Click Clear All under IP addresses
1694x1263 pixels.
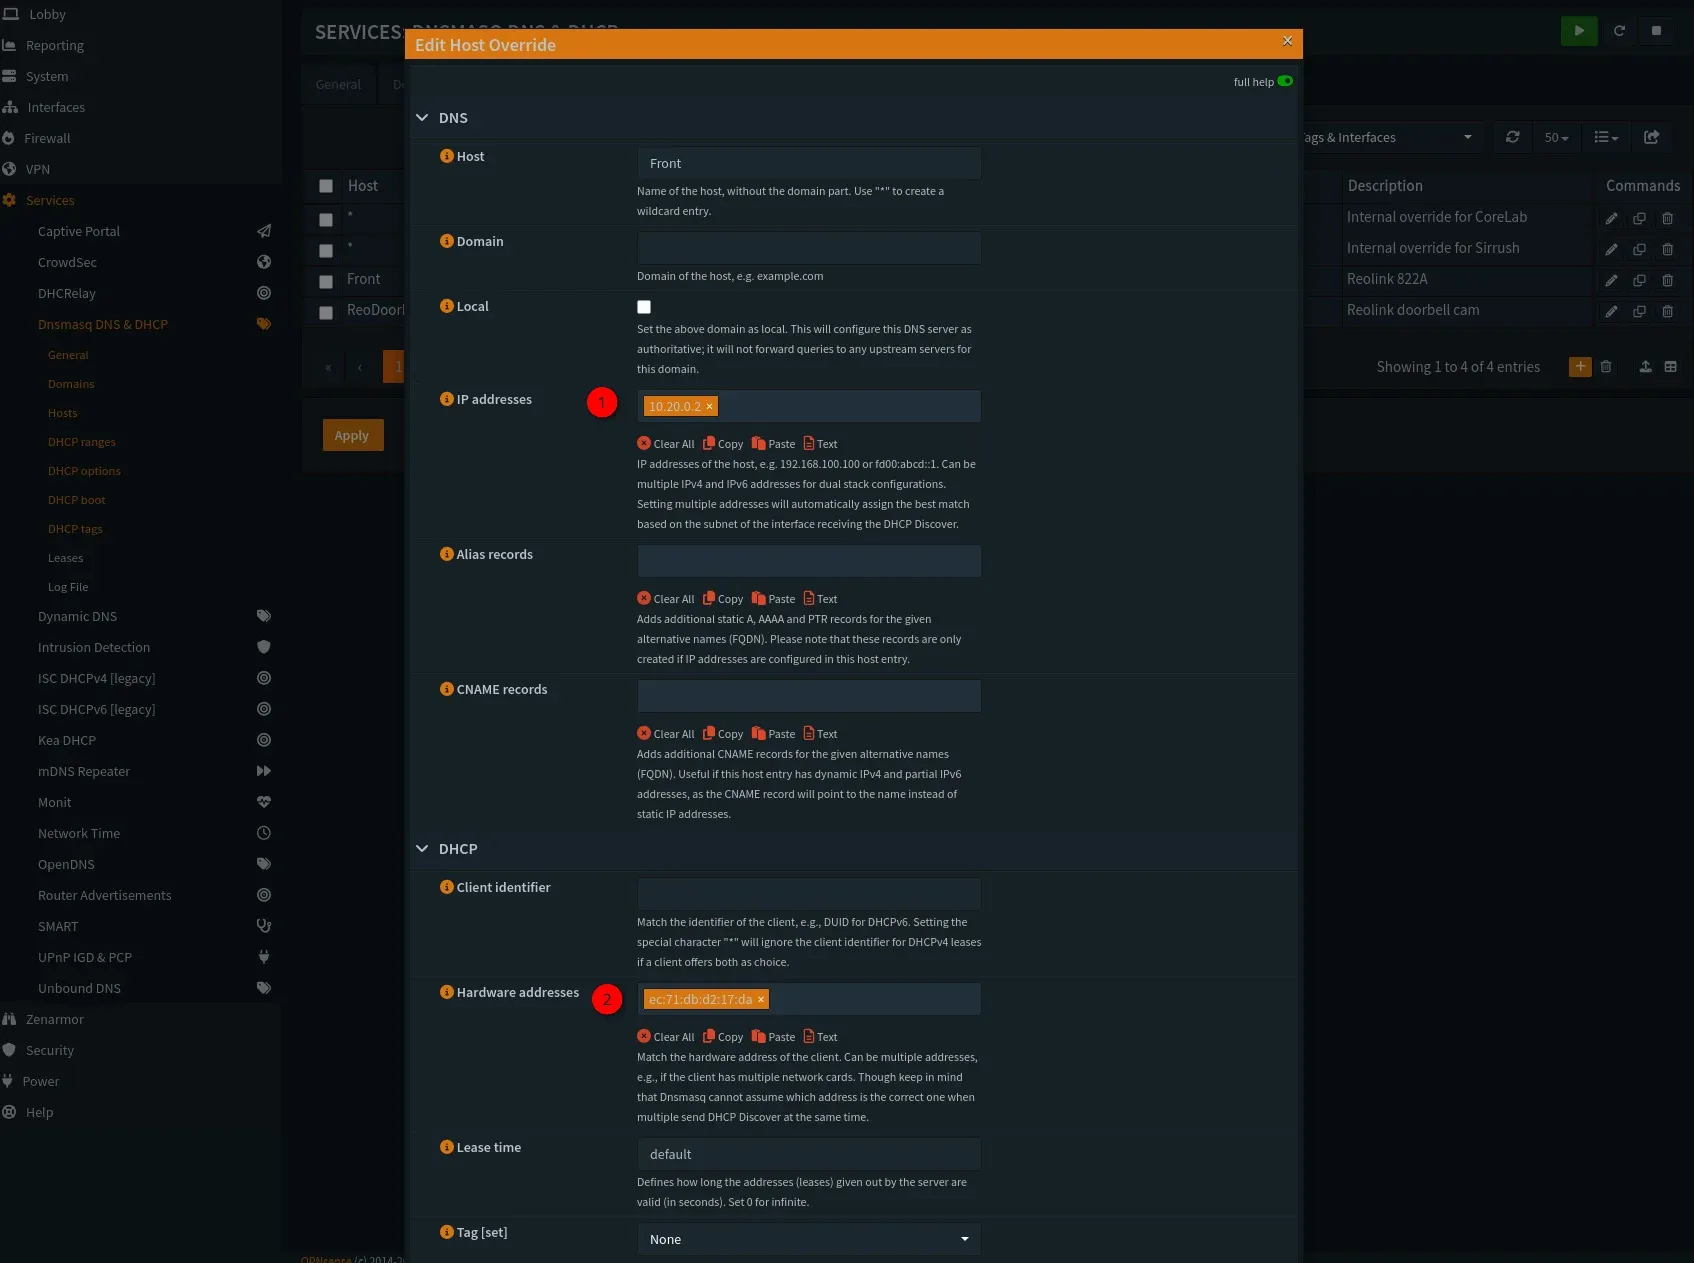point(666,444)
